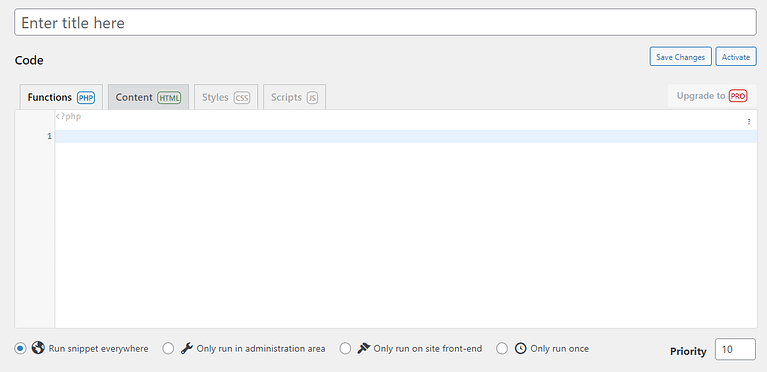Click the CSS badge on Styles tab
Image resolution: width=767 pixels, height=372 pixels.
(242, 98)
